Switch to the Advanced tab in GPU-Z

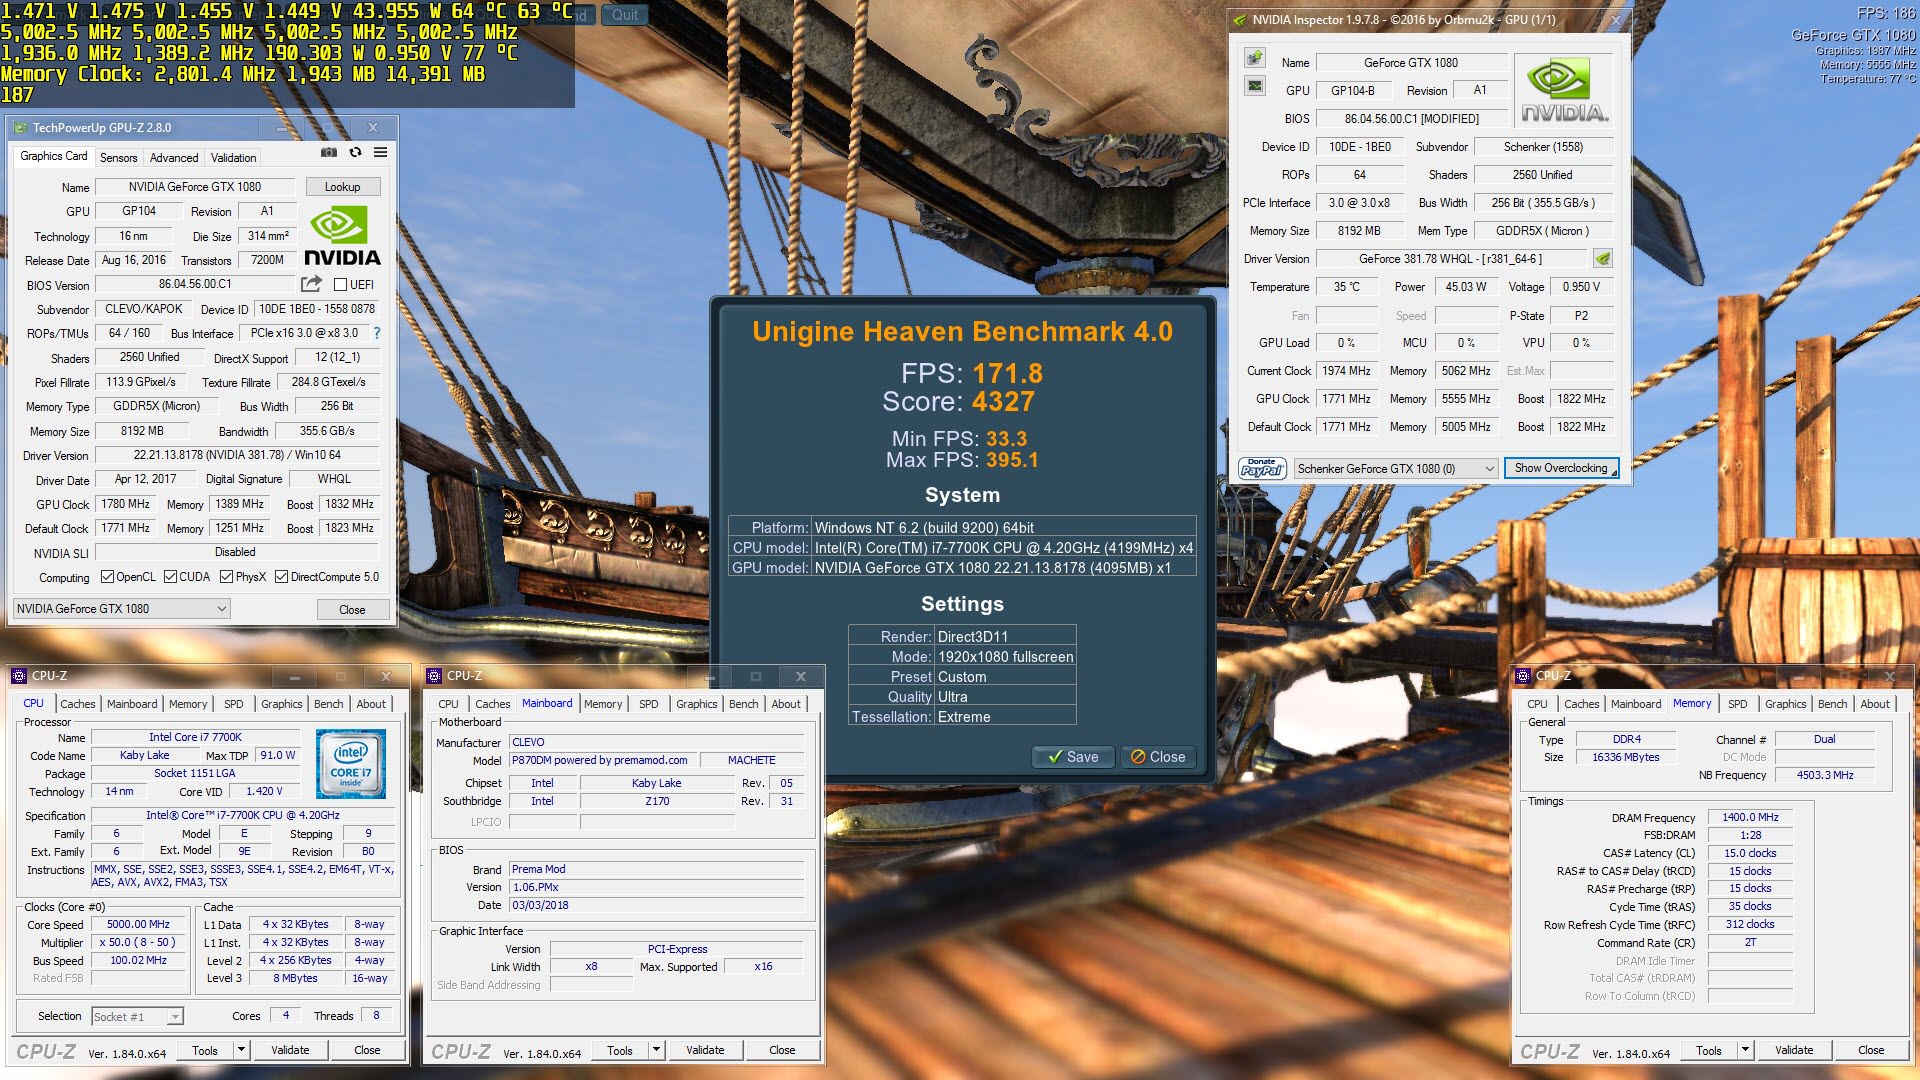pos(174,158)
